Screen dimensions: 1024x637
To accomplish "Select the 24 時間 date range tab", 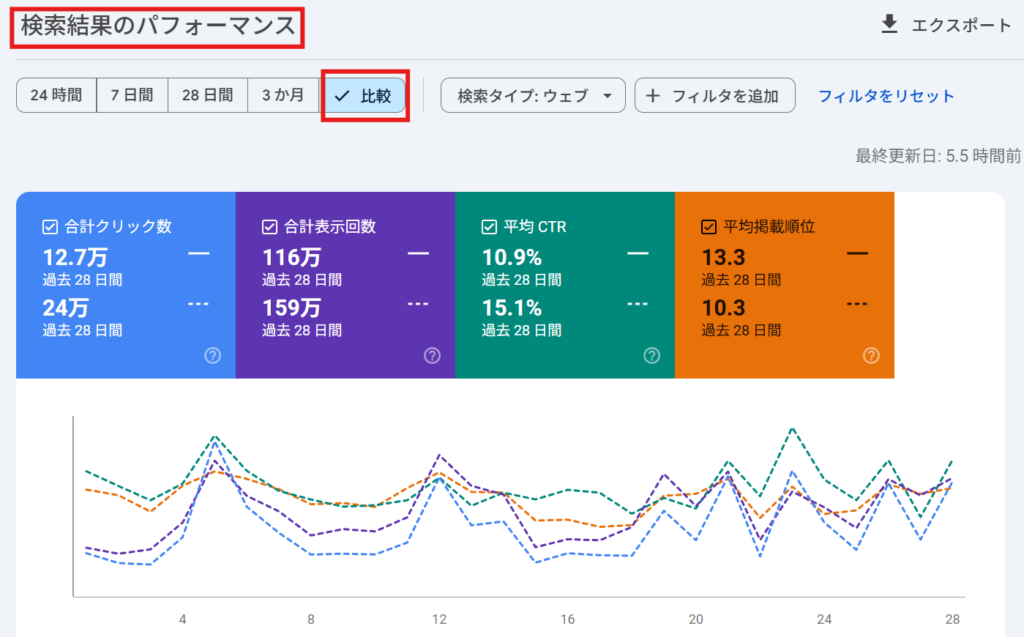I will 56,96.
